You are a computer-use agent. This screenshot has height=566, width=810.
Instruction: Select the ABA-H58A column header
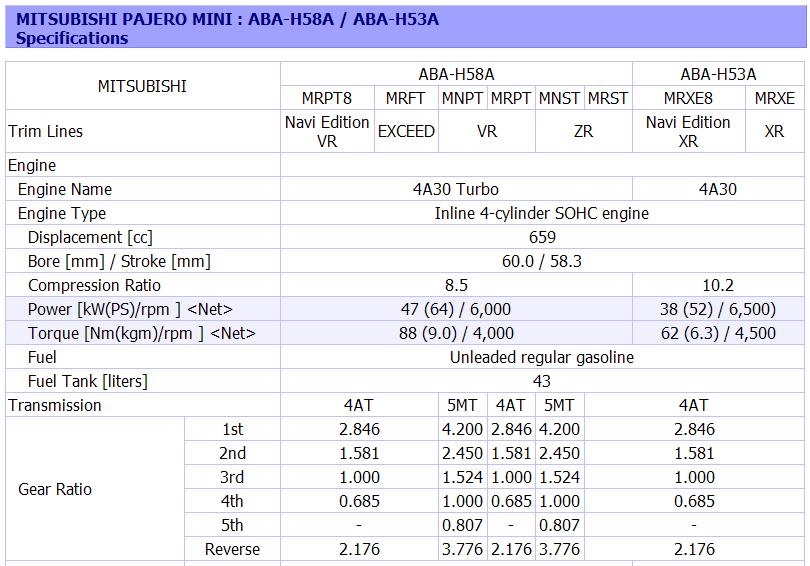456,74
